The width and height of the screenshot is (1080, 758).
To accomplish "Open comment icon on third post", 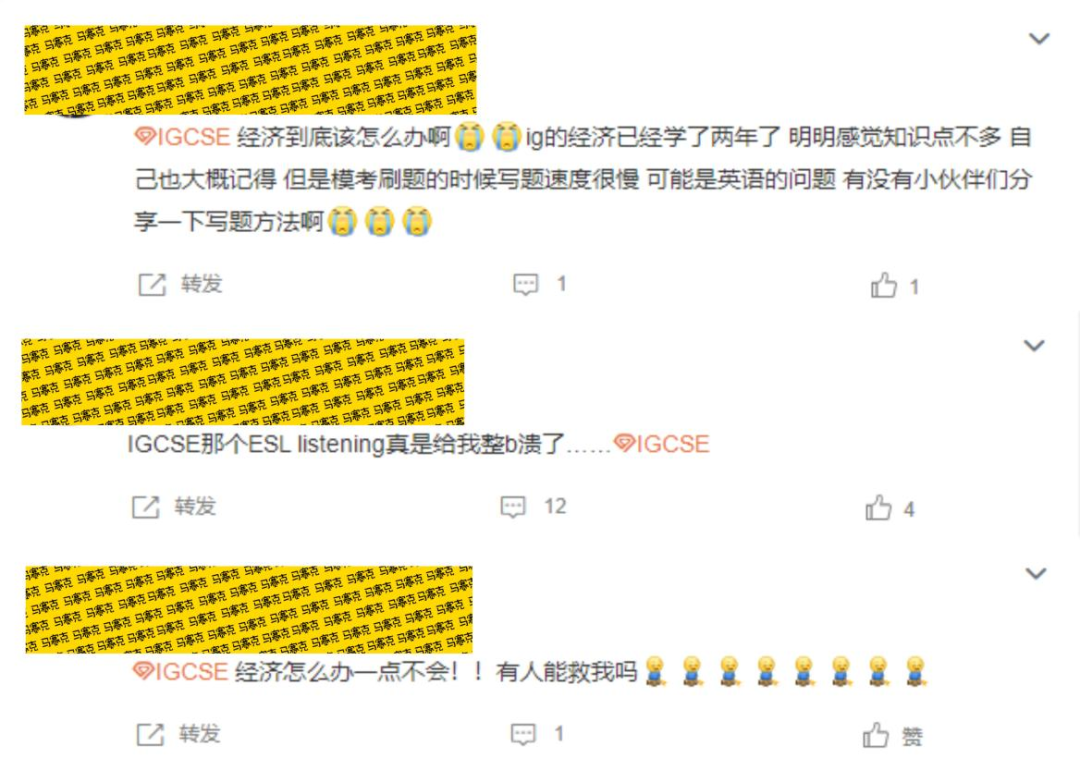I will (x=523, y=734).
